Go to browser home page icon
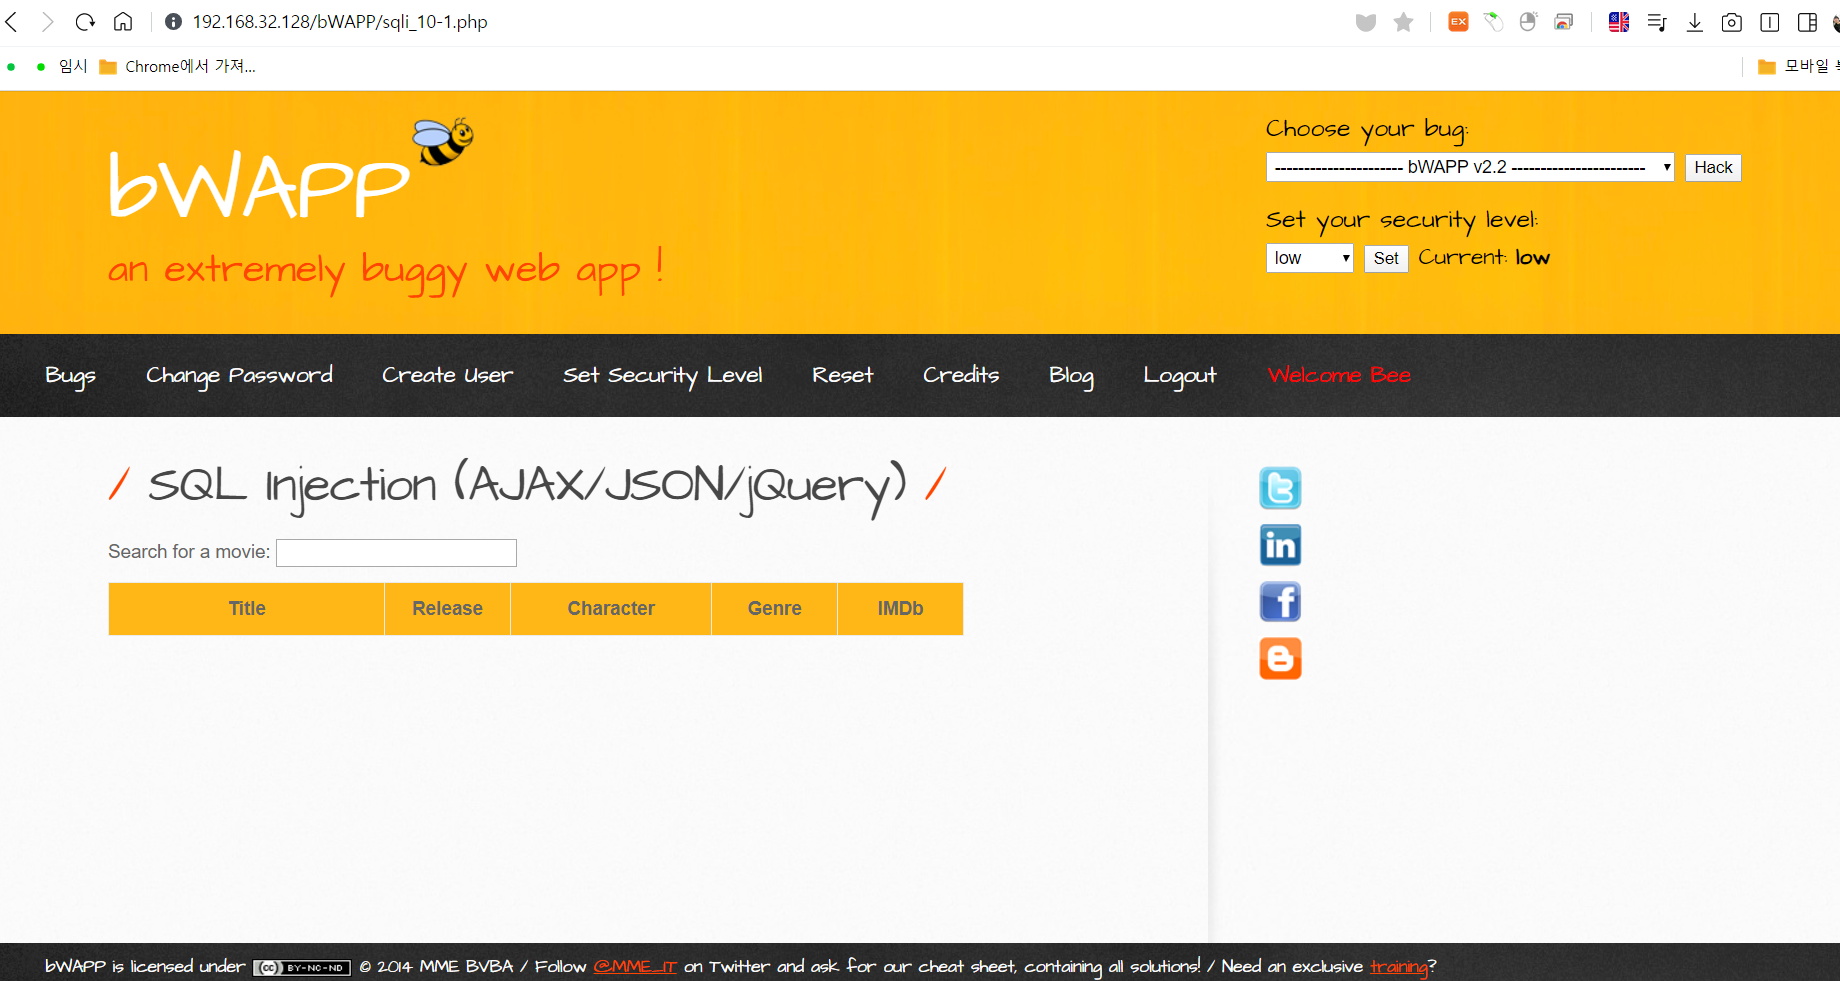Screen dimensions: 1840x981 tap(123, 22)
